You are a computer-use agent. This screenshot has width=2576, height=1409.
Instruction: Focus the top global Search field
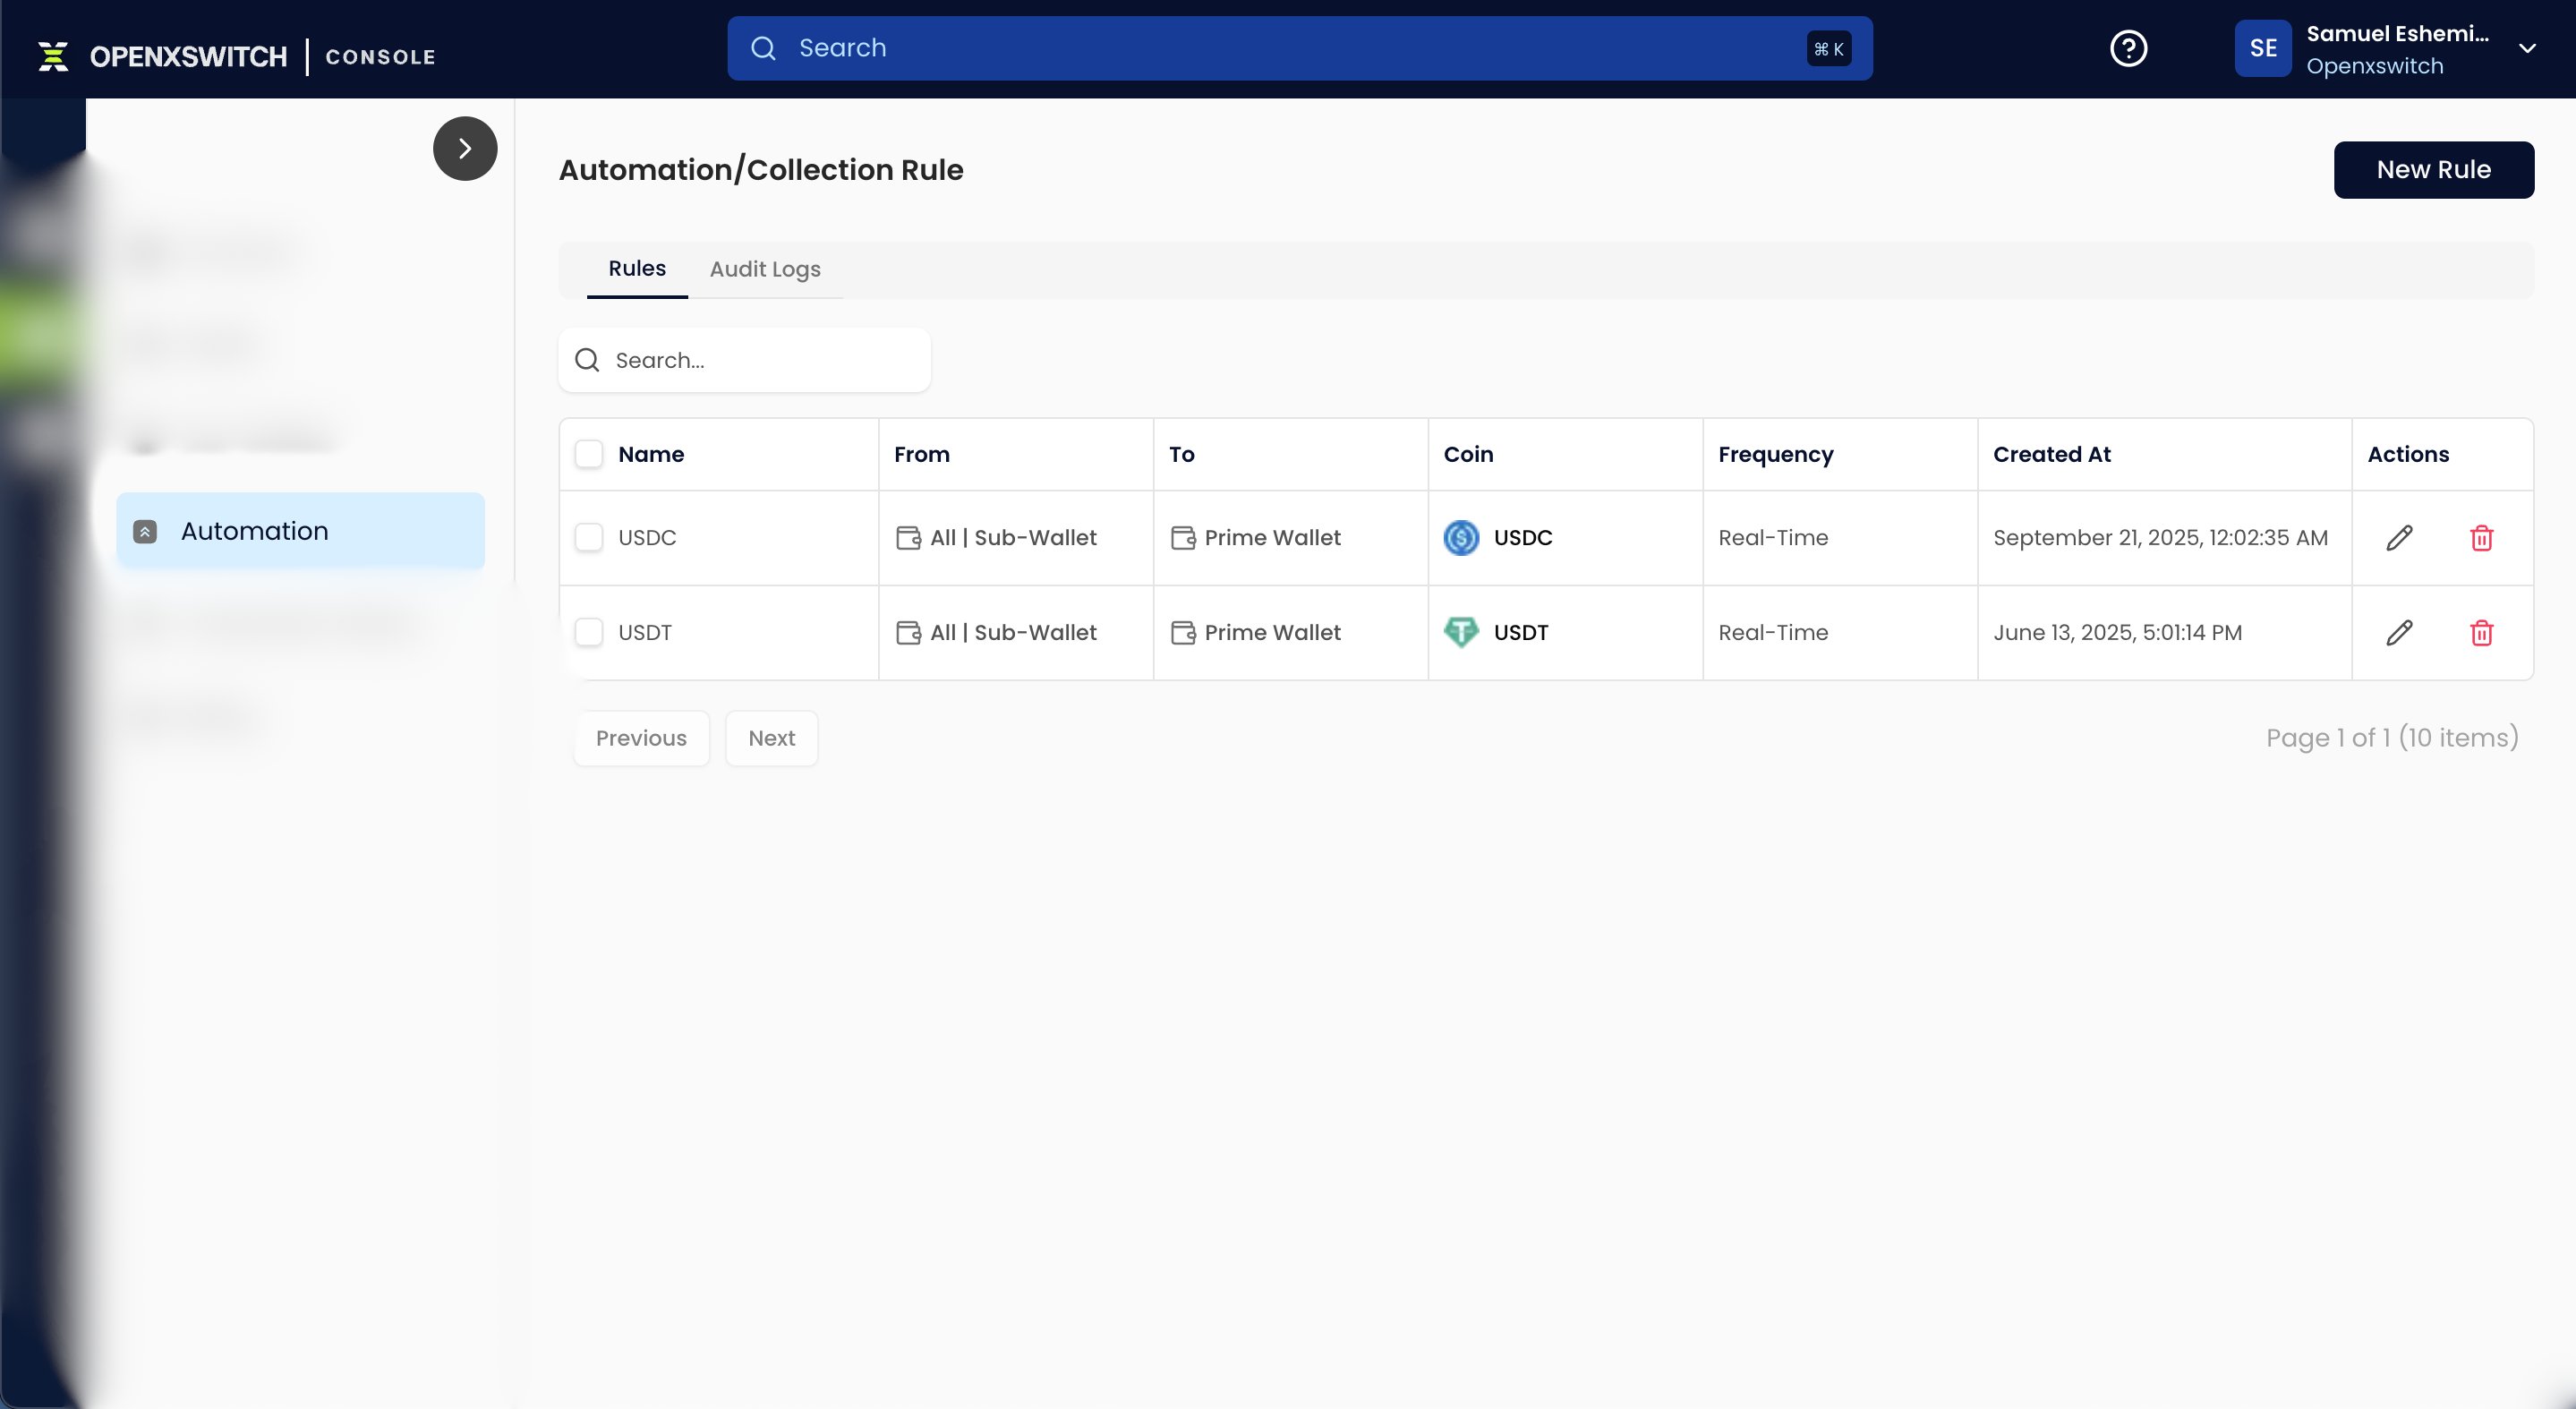pos(1299,48)
